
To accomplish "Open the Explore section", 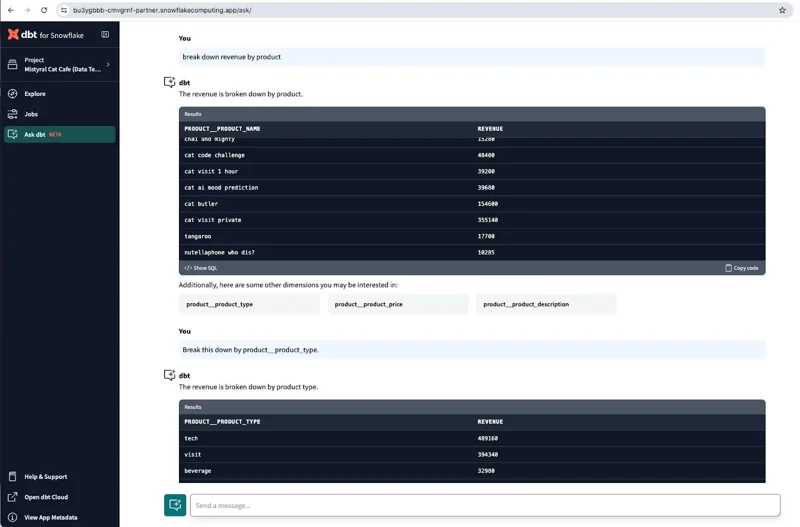I will coord(60,94).
